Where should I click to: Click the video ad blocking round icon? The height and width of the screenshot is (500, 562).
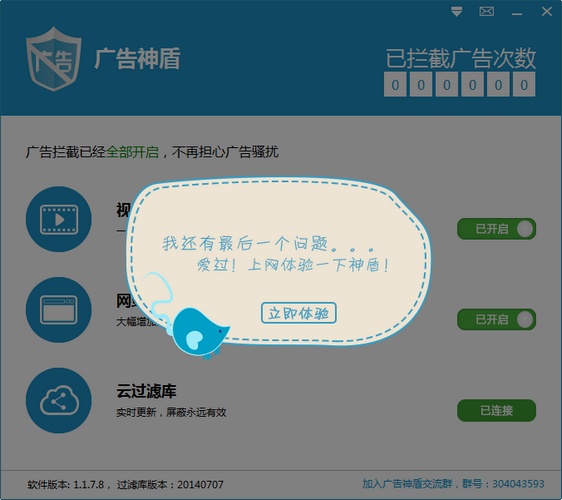click(59, 219)
